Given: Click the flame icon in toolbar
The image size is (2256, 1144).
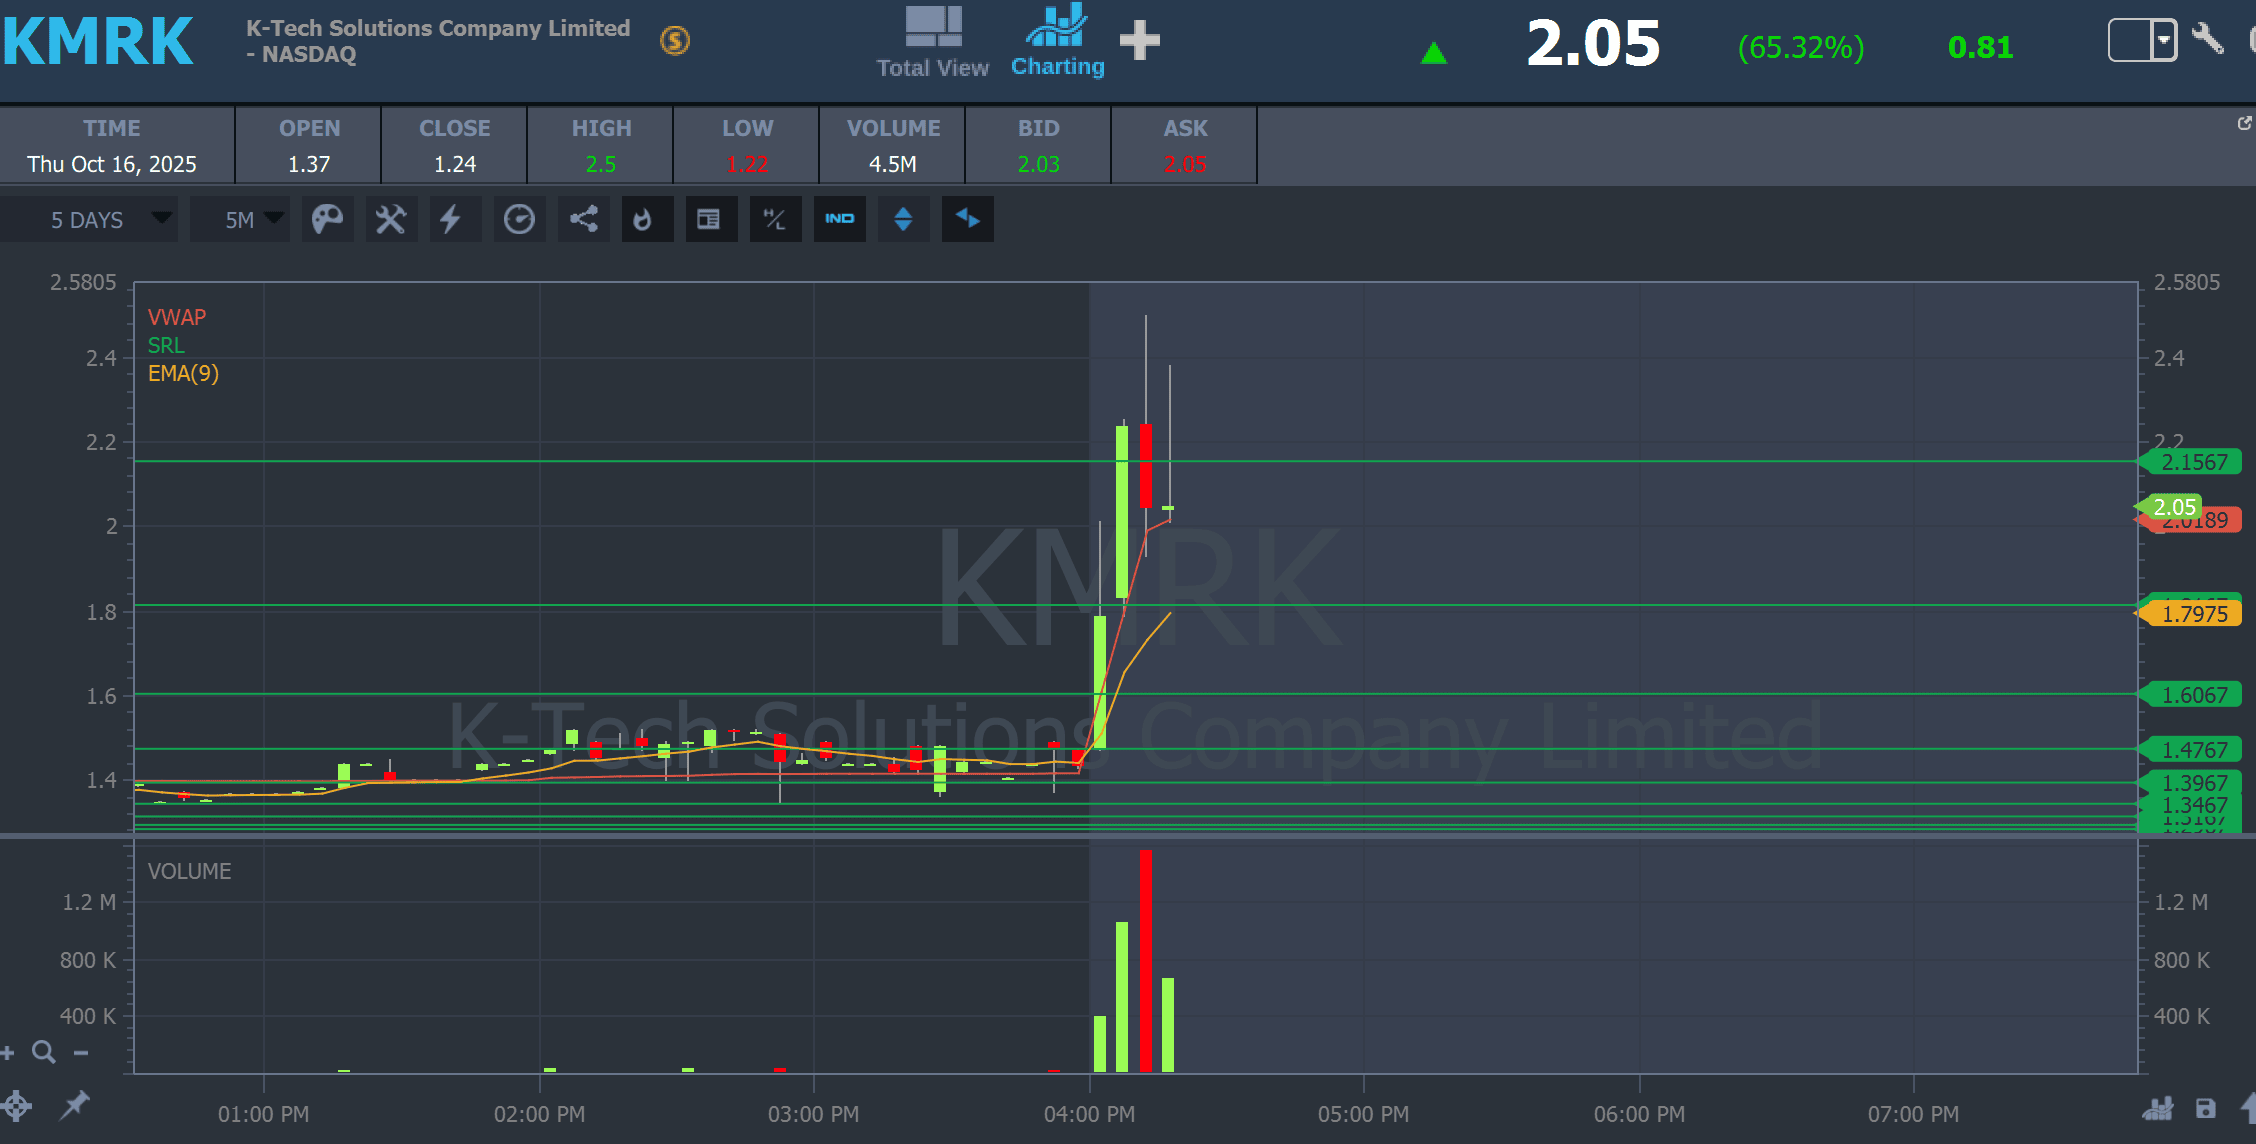Looking at the screenshot, I should coord(643,219).
